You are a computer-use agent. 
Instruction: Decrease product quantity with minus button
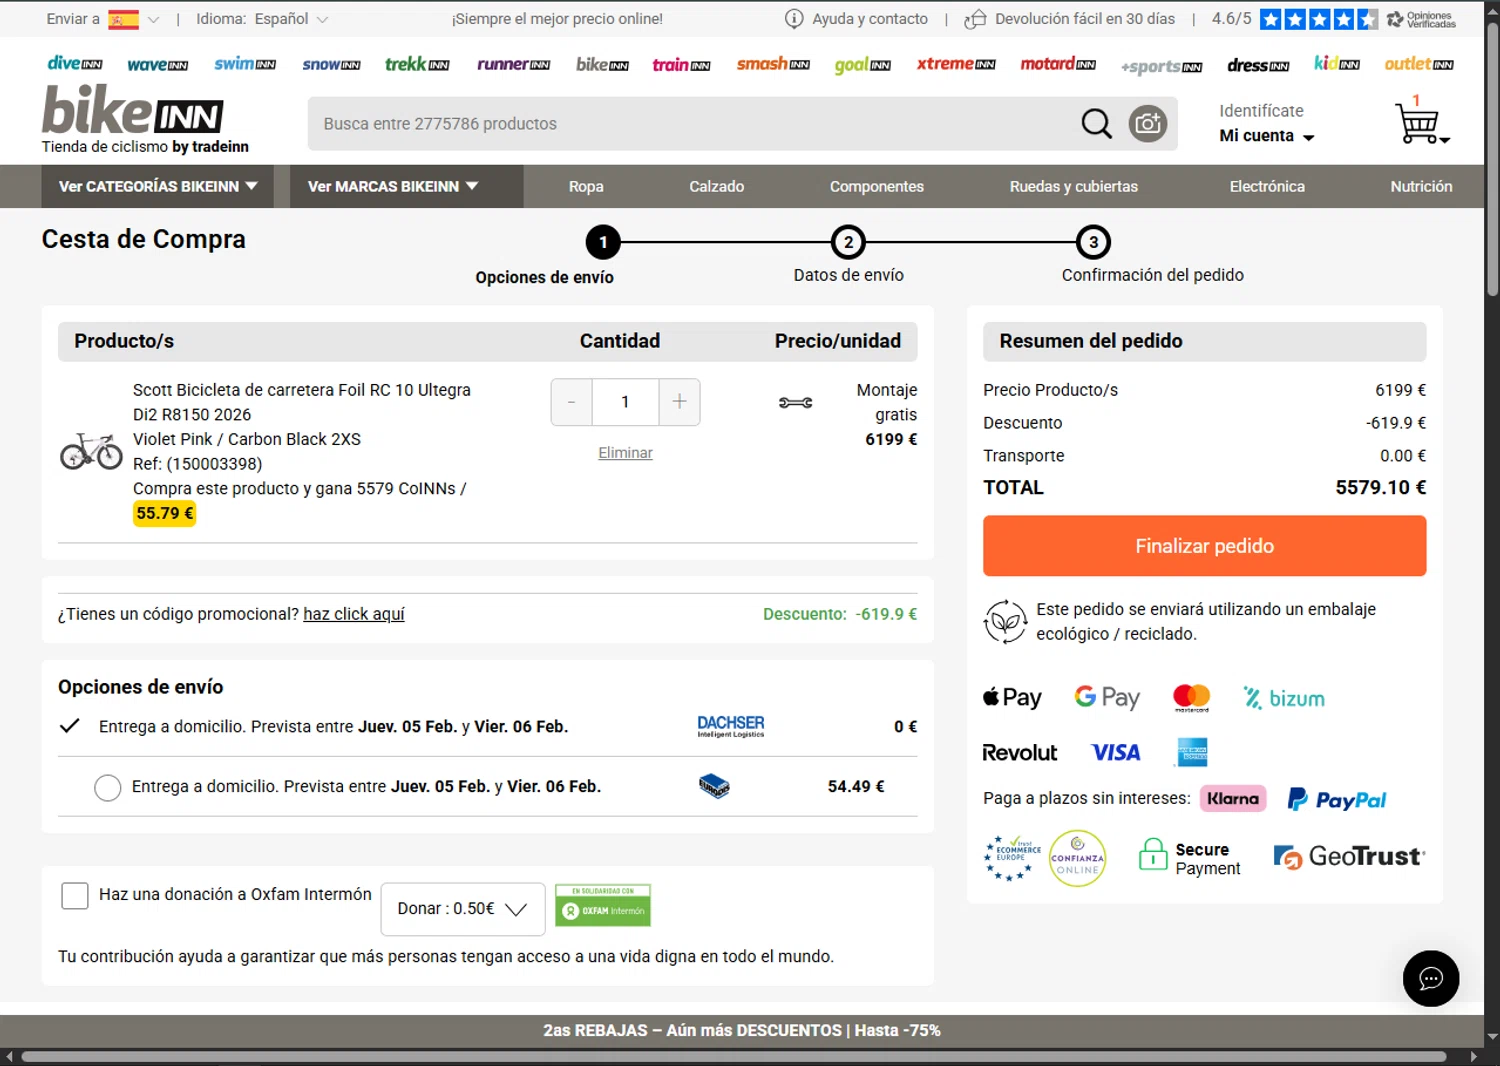572,402
